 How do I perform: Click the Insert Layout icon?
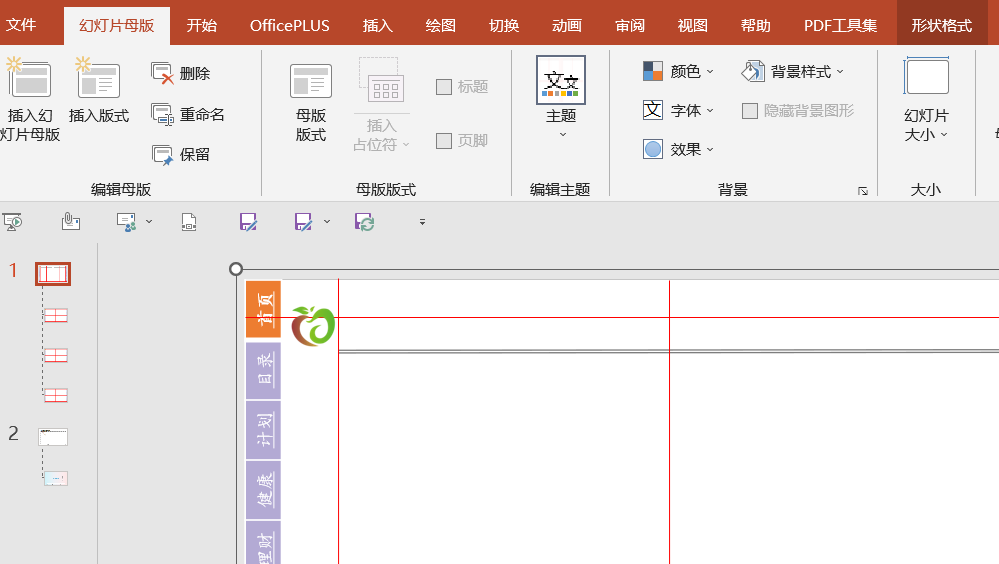(x=98, y=78)
